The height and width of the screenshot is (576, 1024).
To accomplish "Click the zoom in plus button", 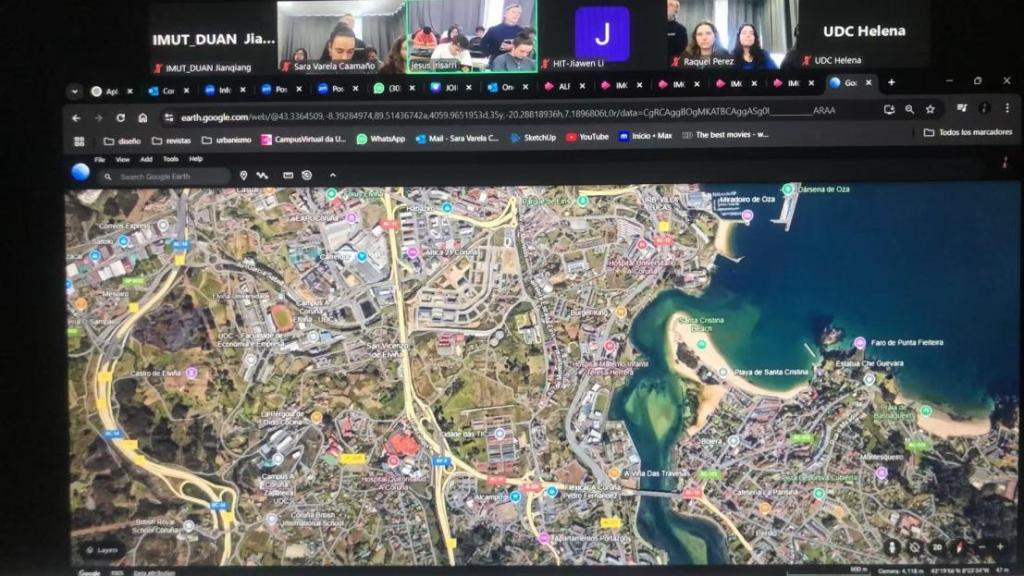I will tap(1000, 547).
